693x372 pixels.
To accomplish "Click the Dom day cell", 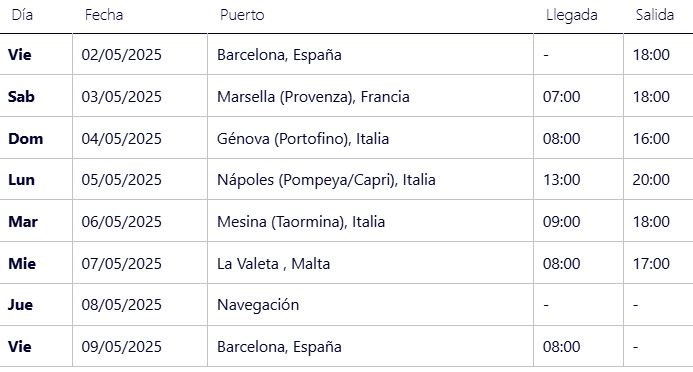I will (x=26, y=139).
